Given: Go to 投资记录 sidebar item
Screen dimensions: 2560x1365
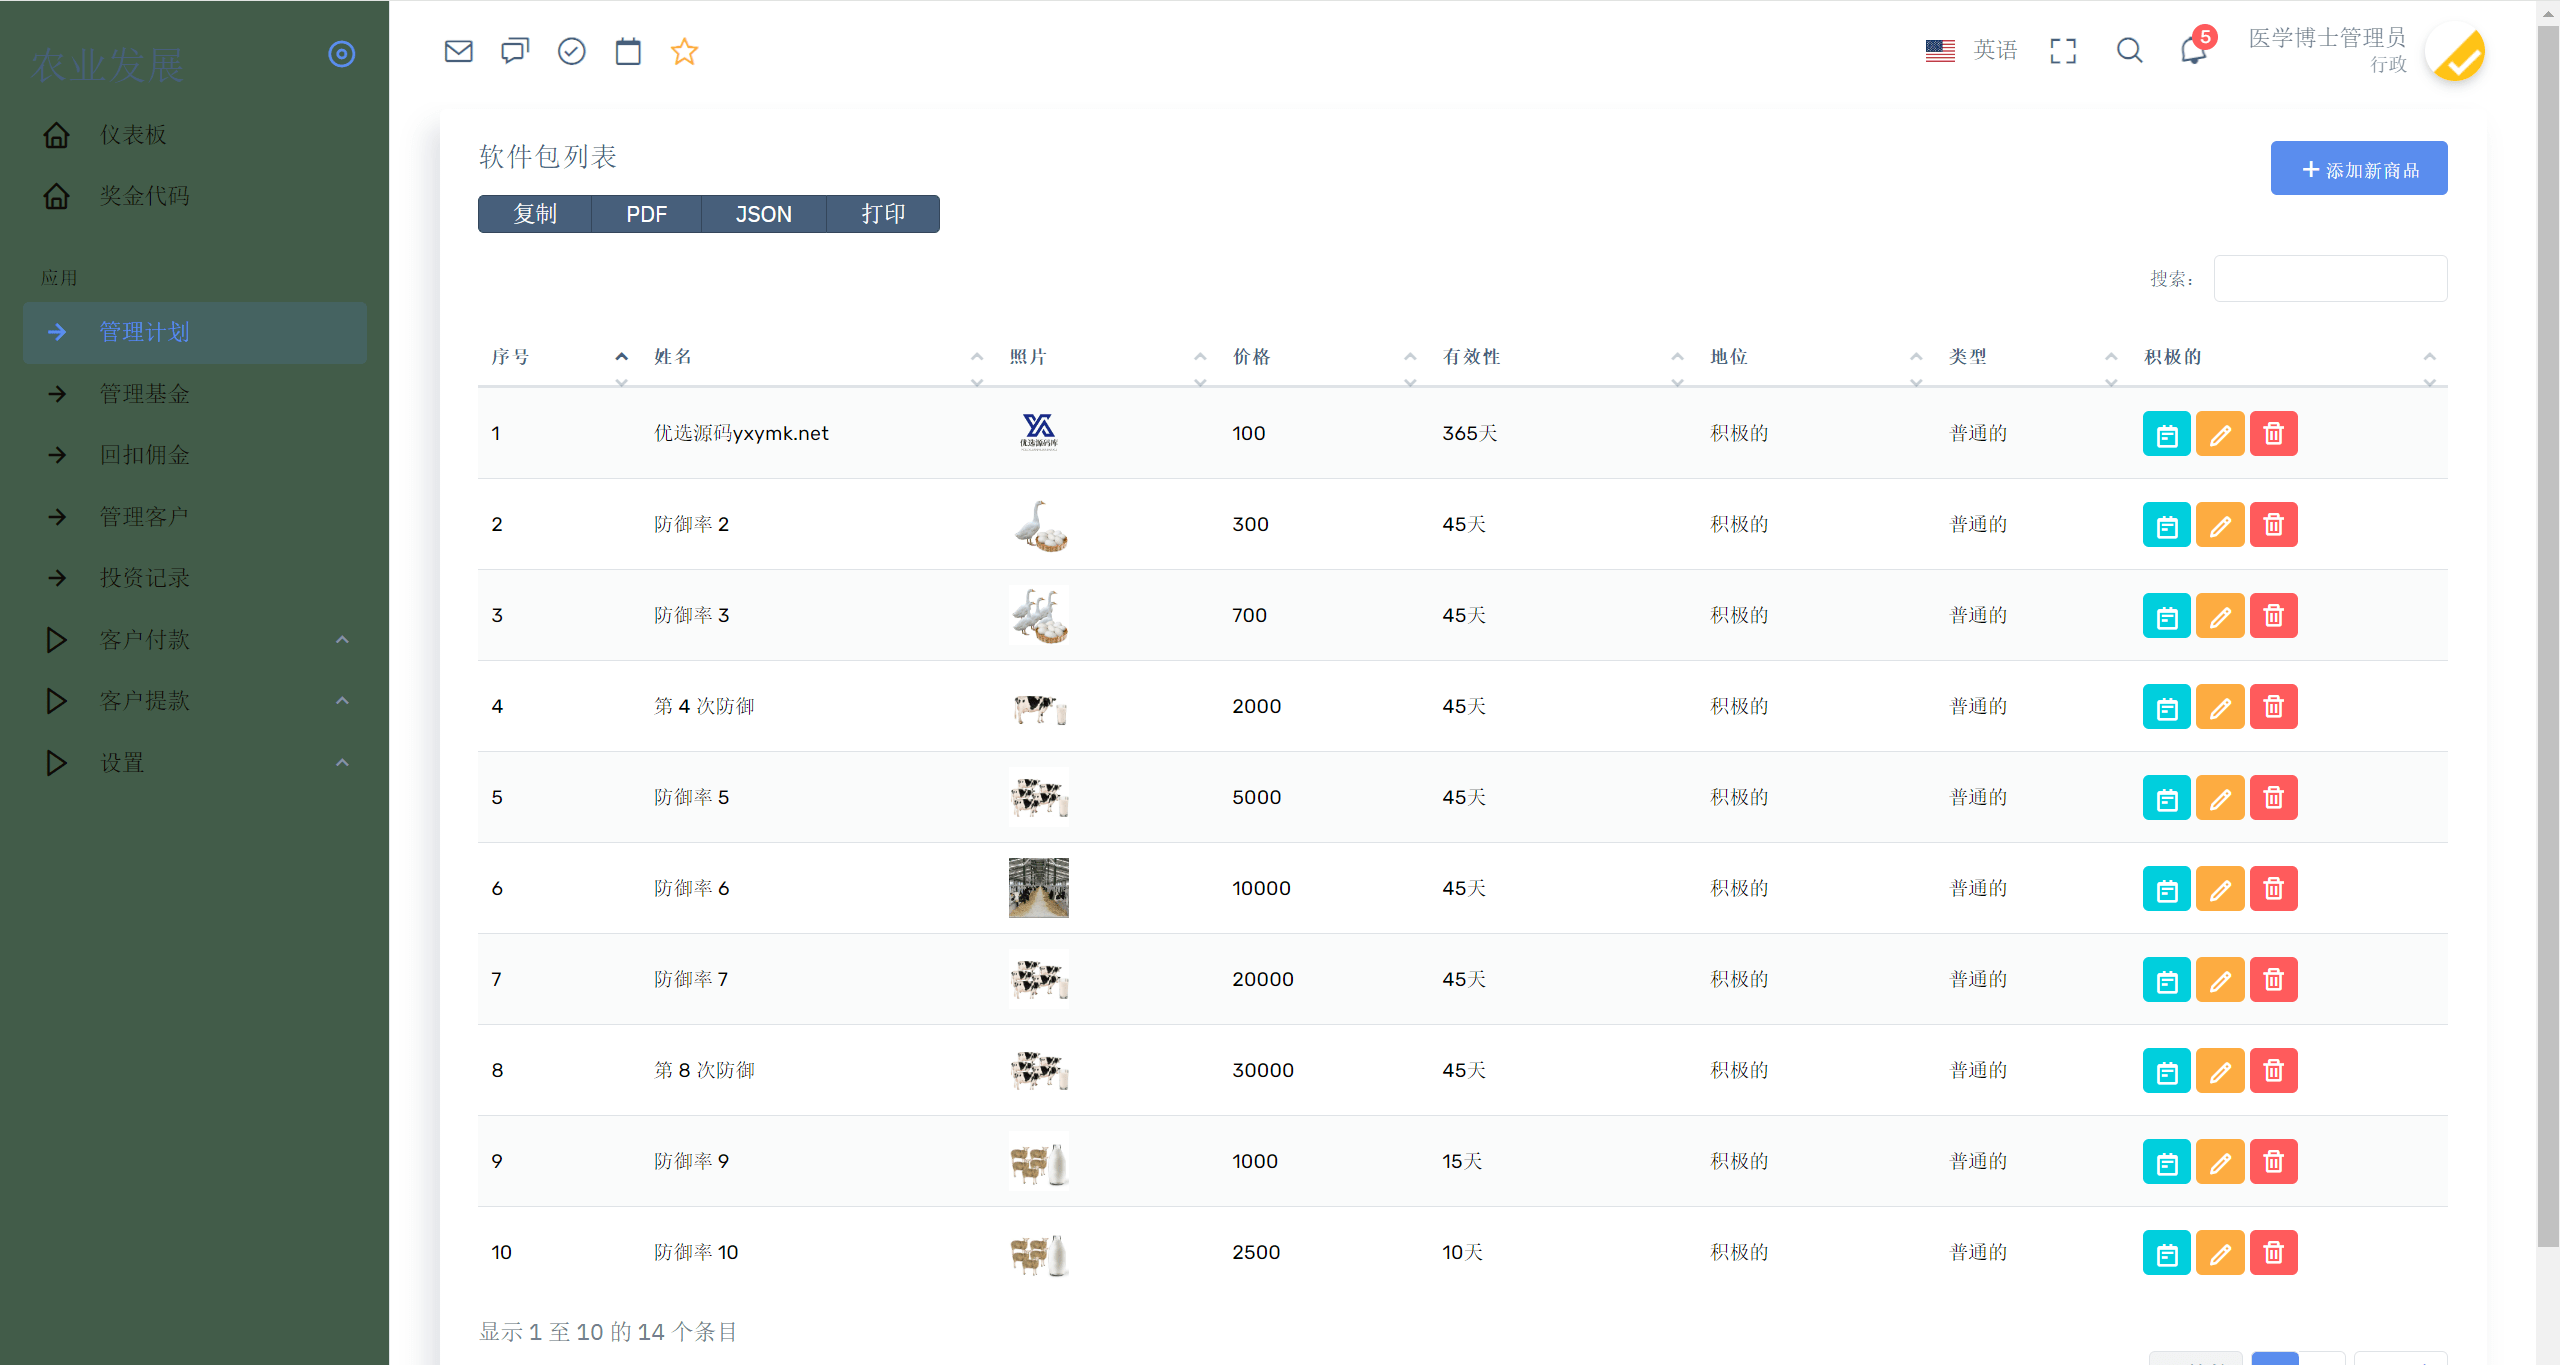Looking at the screenshot, I should click(195, 578).
